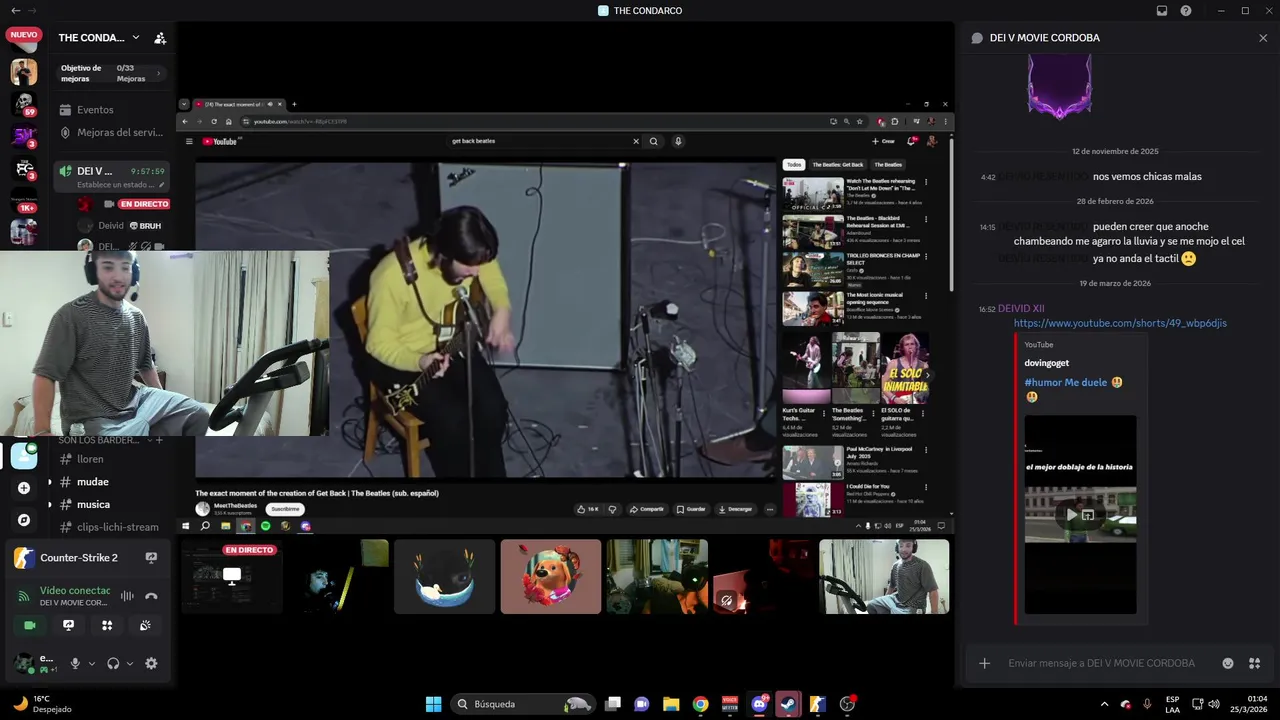Select the EN DIRECTO stream tile
The height and width of the screenshot is (720, 1280).
point(232,577)
